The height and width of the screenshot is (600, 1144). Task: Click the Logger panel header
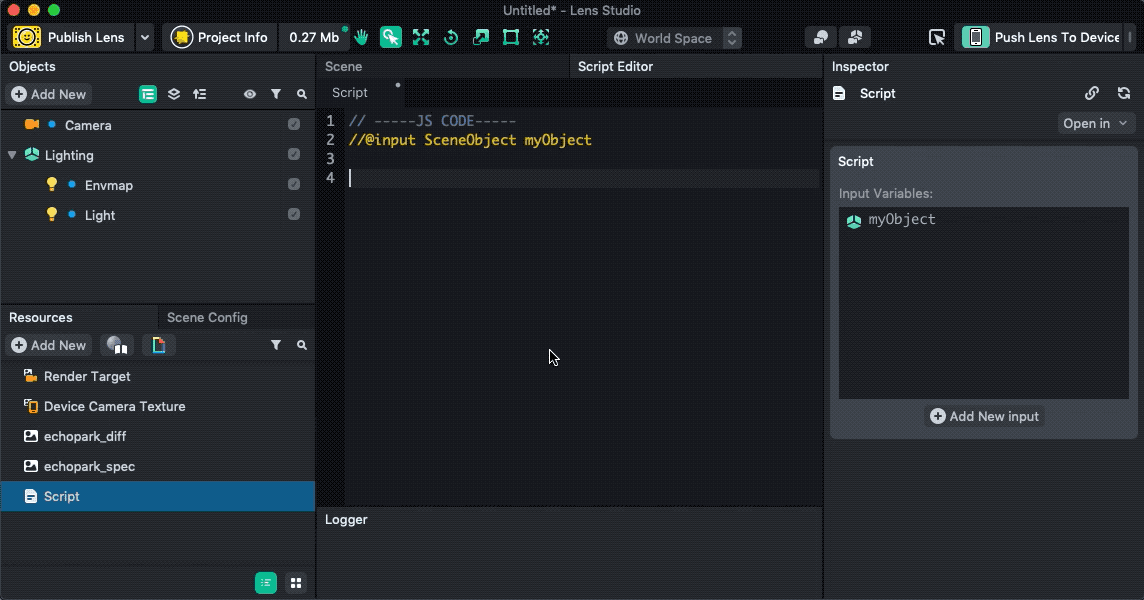point(347,520)
